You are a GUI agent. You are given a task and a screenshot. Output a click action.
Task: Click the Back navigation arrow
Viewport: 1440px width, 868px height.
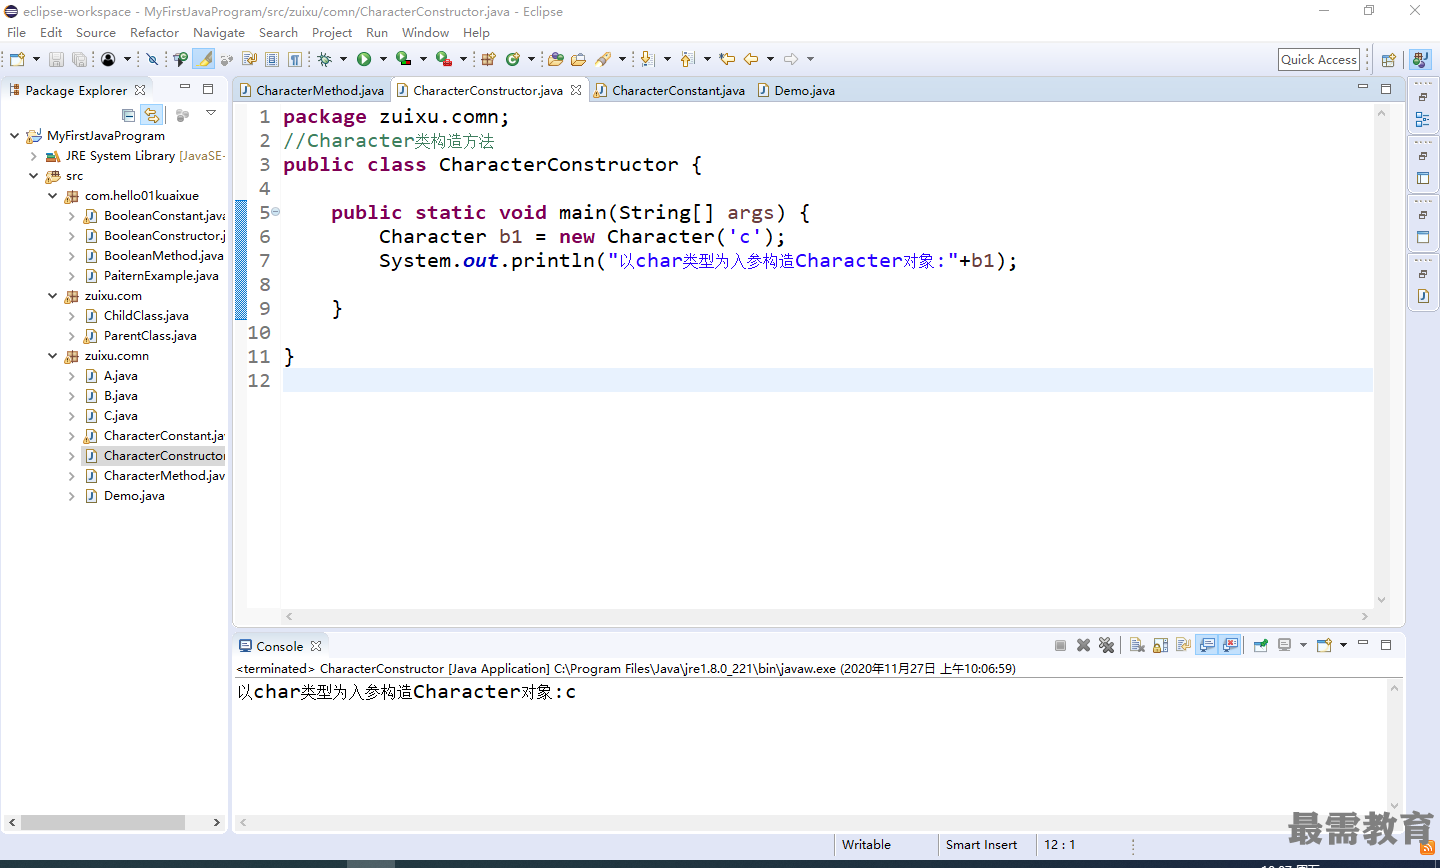click(x=751, y=60)
